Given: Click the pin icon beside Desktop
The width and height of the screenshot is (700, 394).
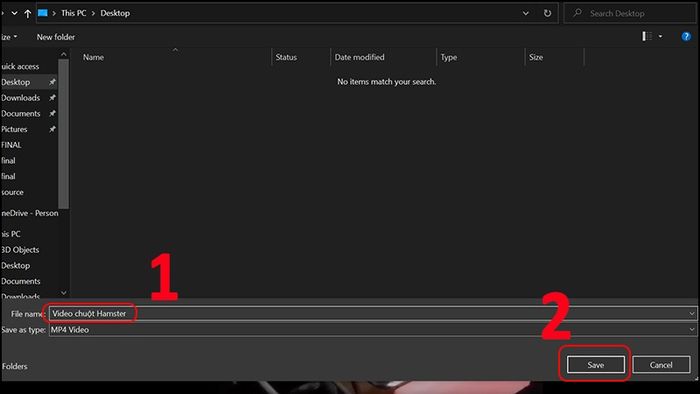Looking at the screenshot, I should (52, 82).
